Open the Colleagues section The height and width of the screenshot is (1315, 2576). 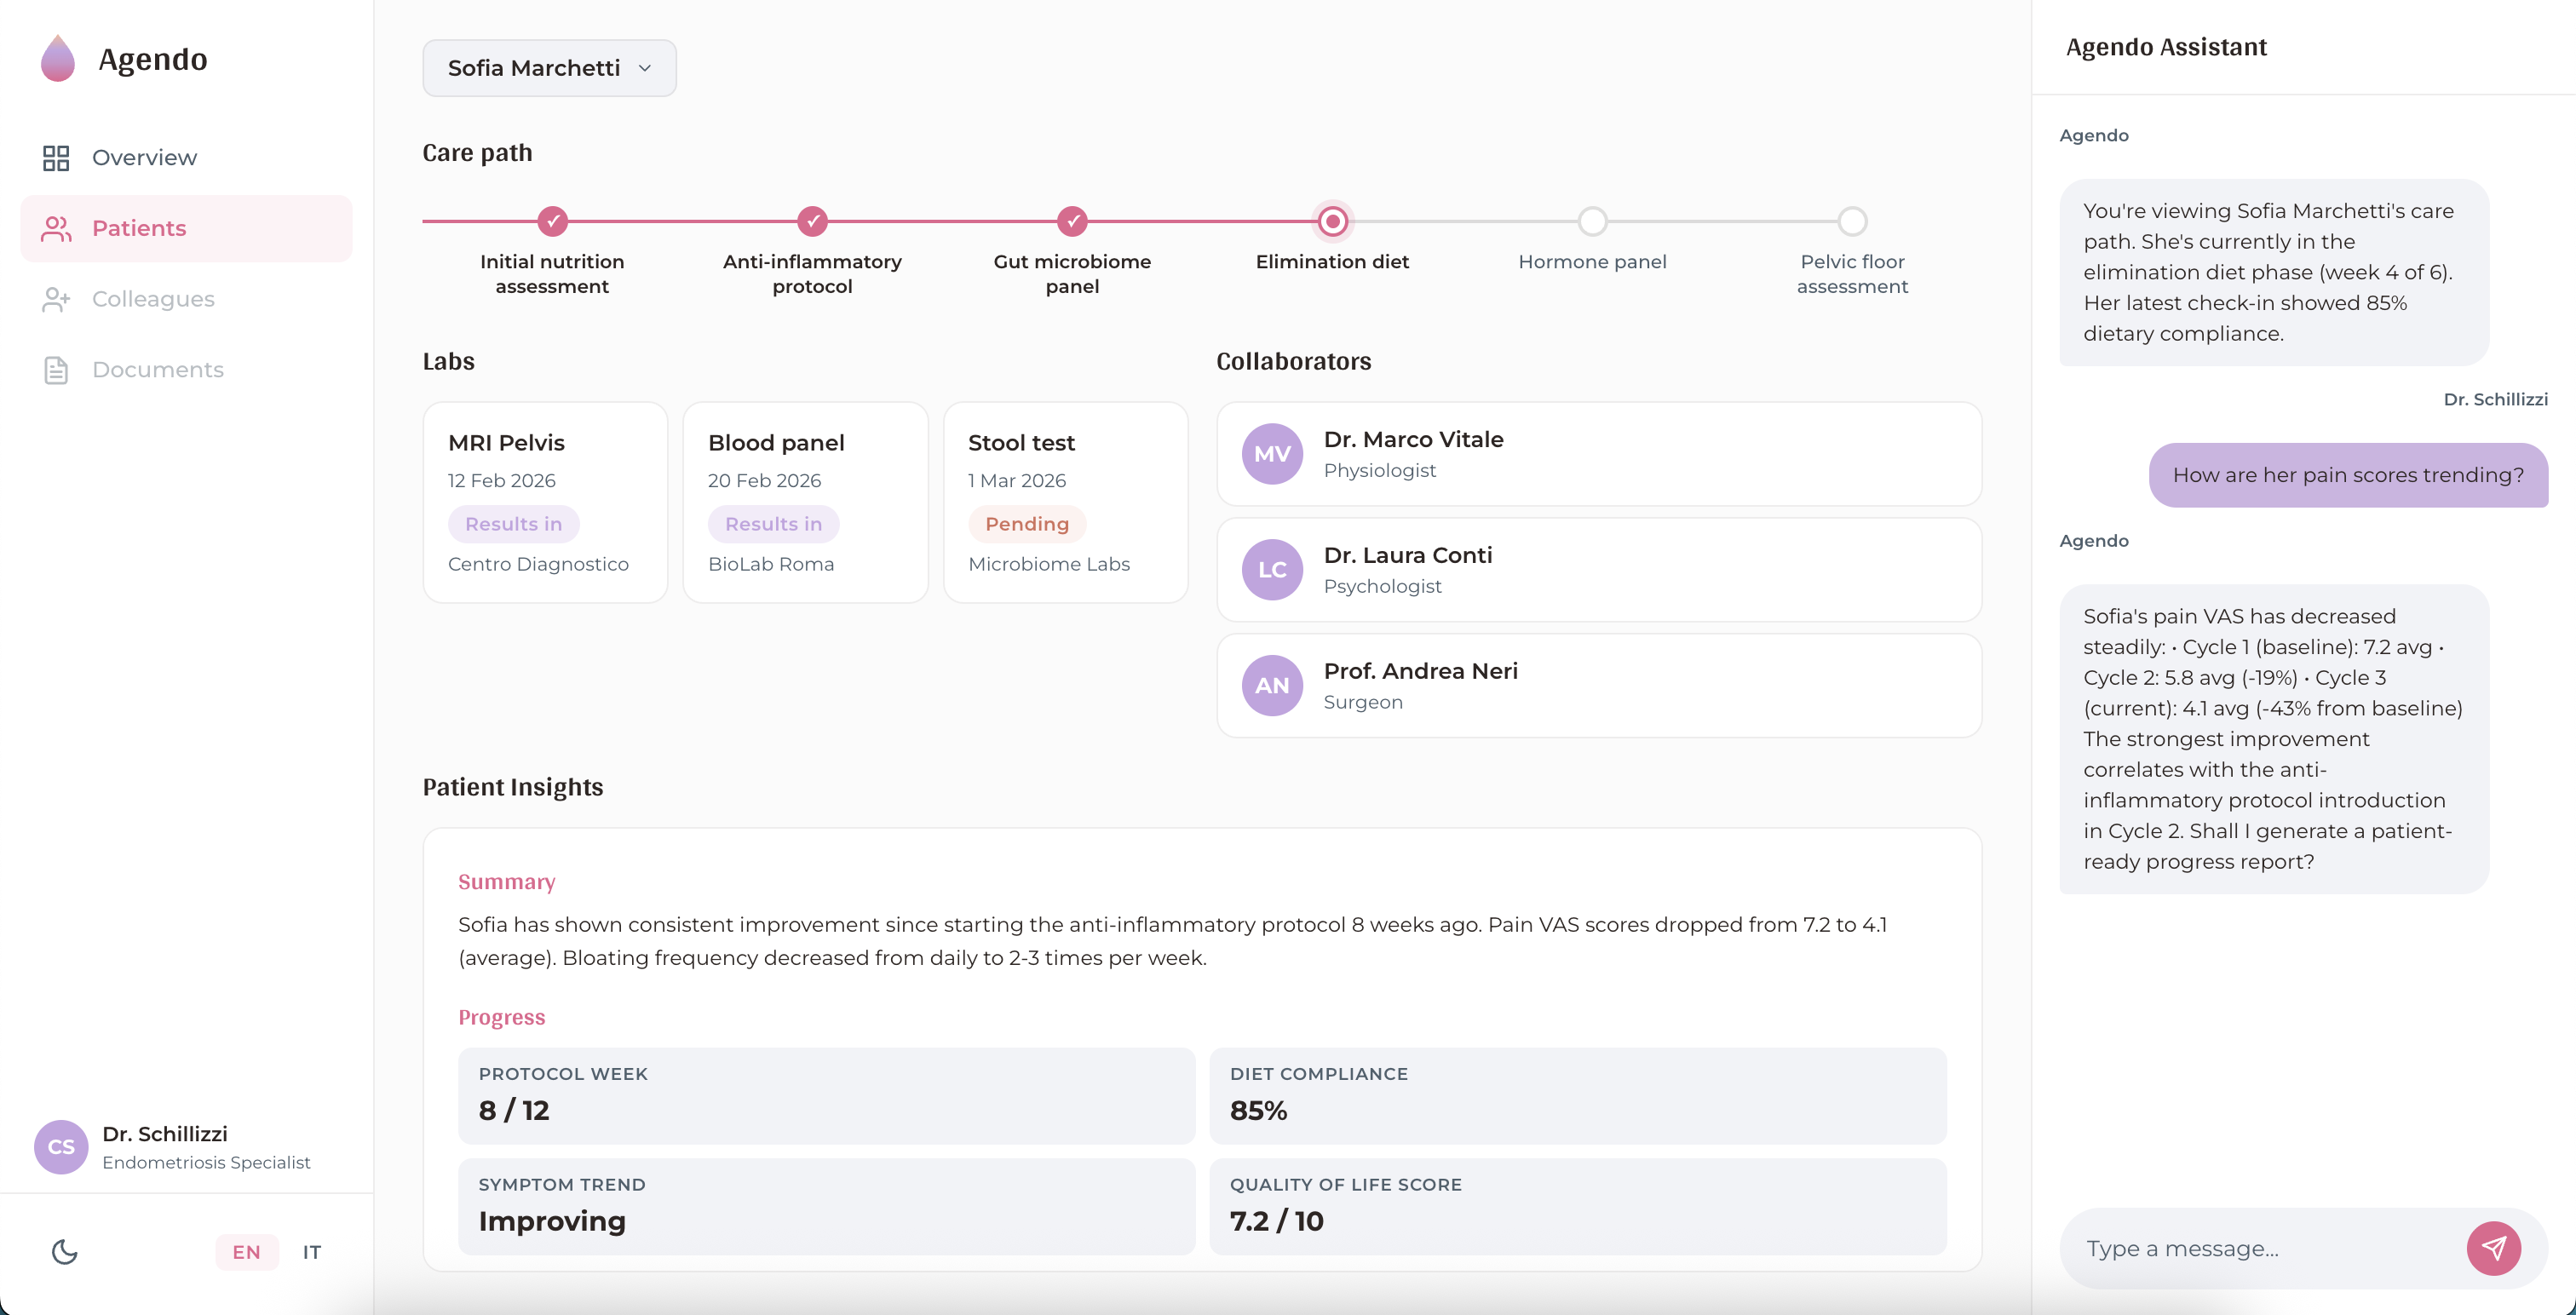click(186, 299)
